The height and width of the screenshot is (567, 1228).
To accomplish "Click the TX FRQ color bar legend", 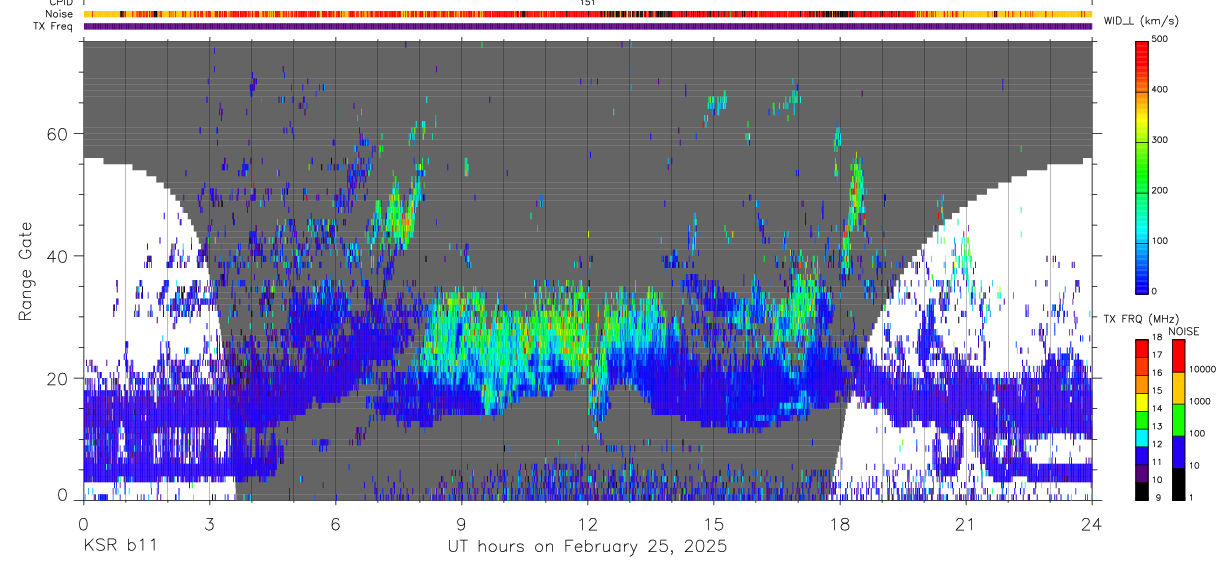I will click(1142, 419).
